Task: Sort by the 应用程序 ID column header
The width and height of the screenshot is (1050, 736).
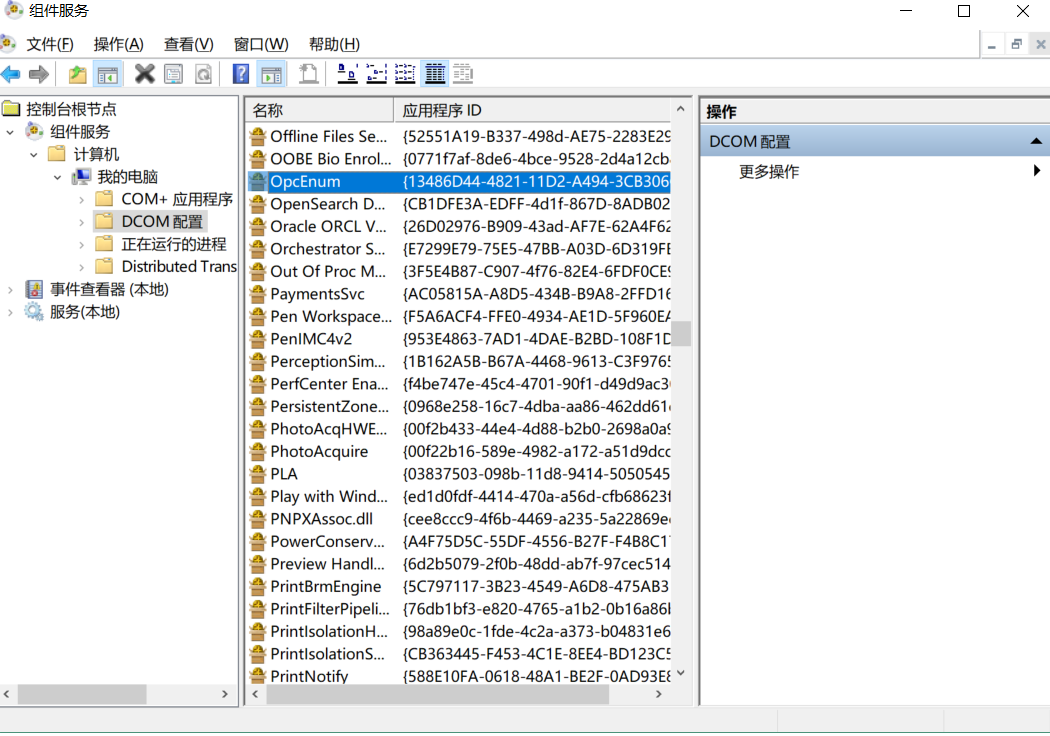Action: [532, 111]
